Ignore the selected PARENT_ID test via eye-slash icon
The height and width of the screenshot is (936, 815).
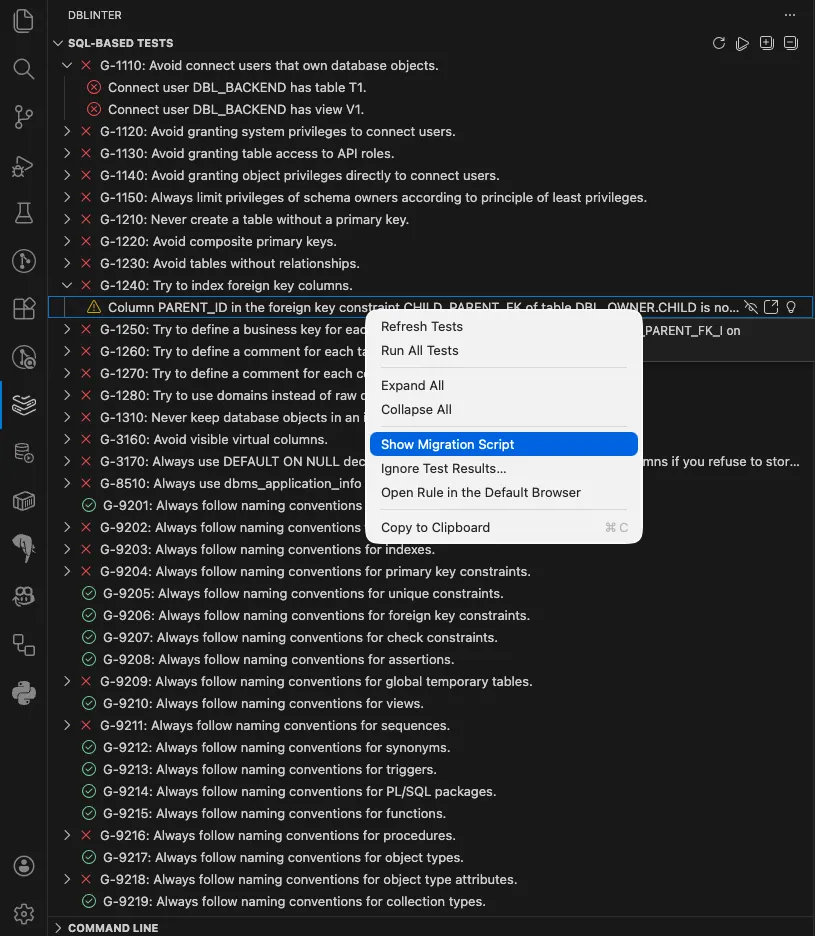click(752, 307)
